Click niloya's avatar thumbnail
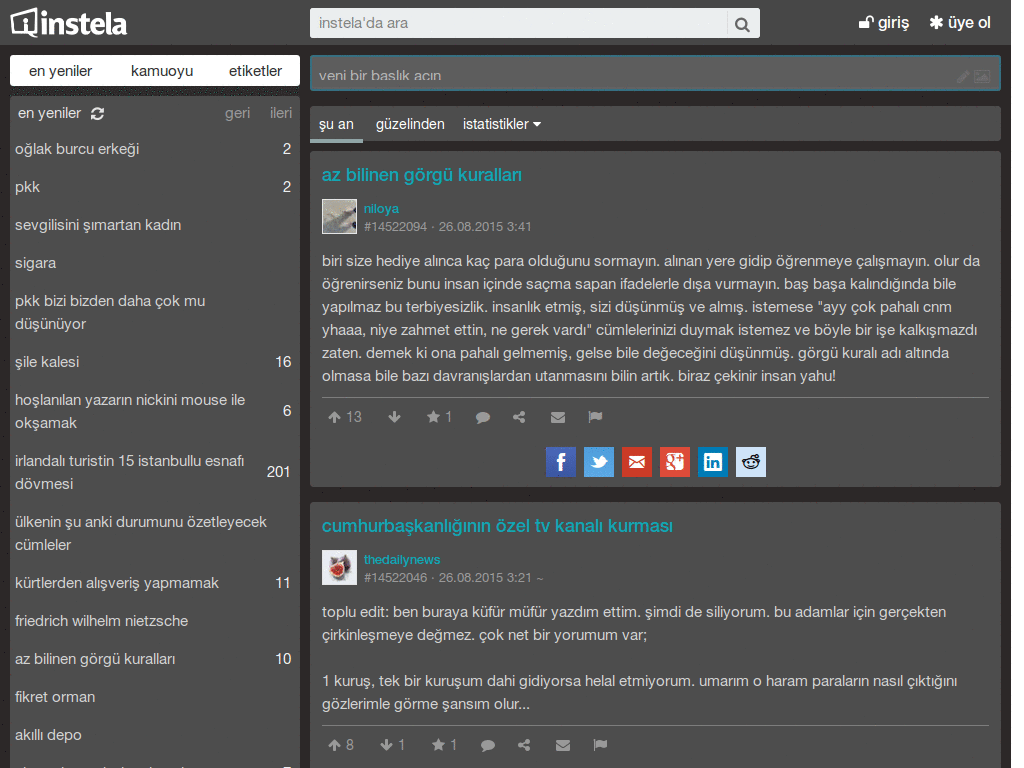Screen dimensions: 1024x768 339,217
